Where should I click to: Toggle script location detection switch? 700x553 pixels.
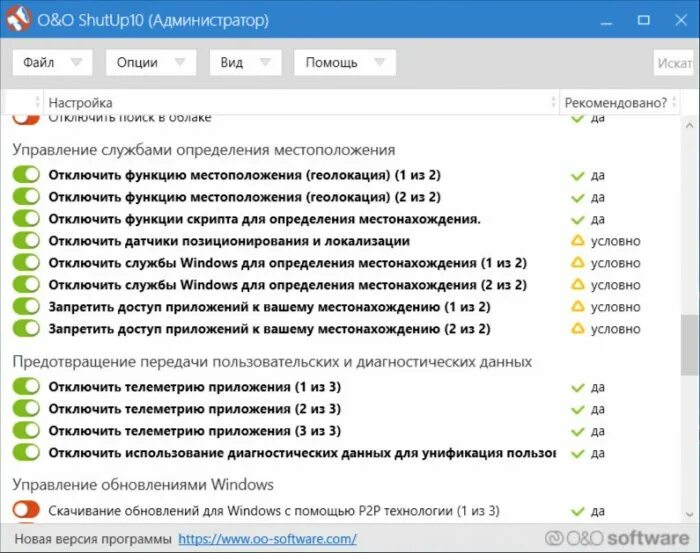pos(26,219)
